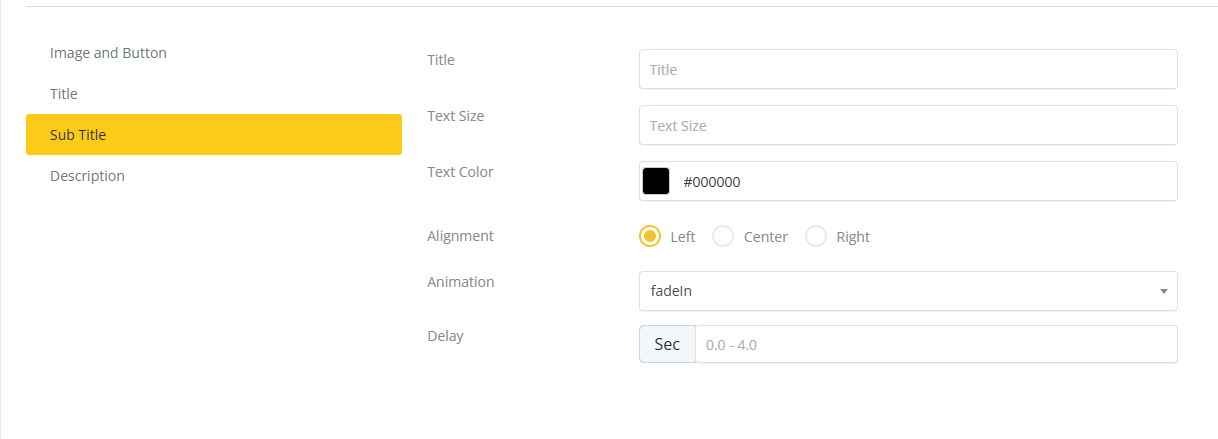
Task: Switch to the Title sidebar tab
Action: point(64,94)
